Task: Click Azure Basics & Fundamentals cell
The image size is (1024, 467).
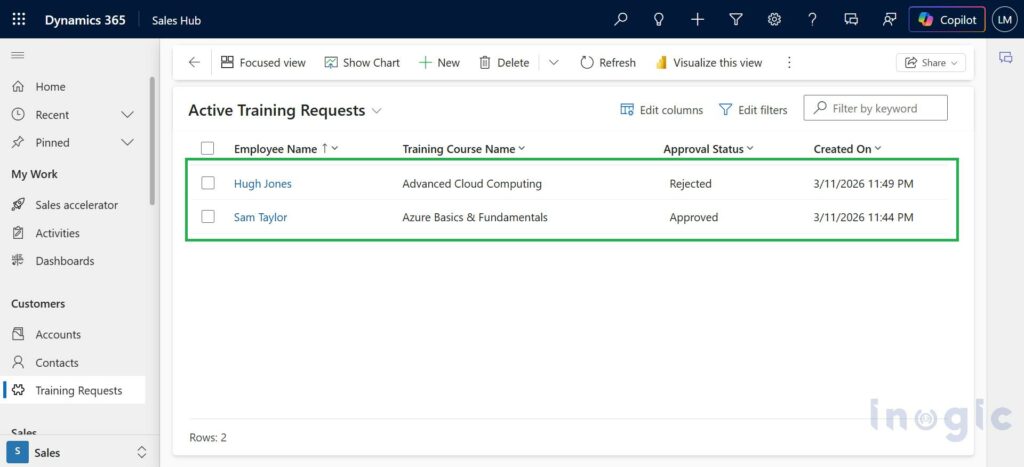Action: click(475, 217)
